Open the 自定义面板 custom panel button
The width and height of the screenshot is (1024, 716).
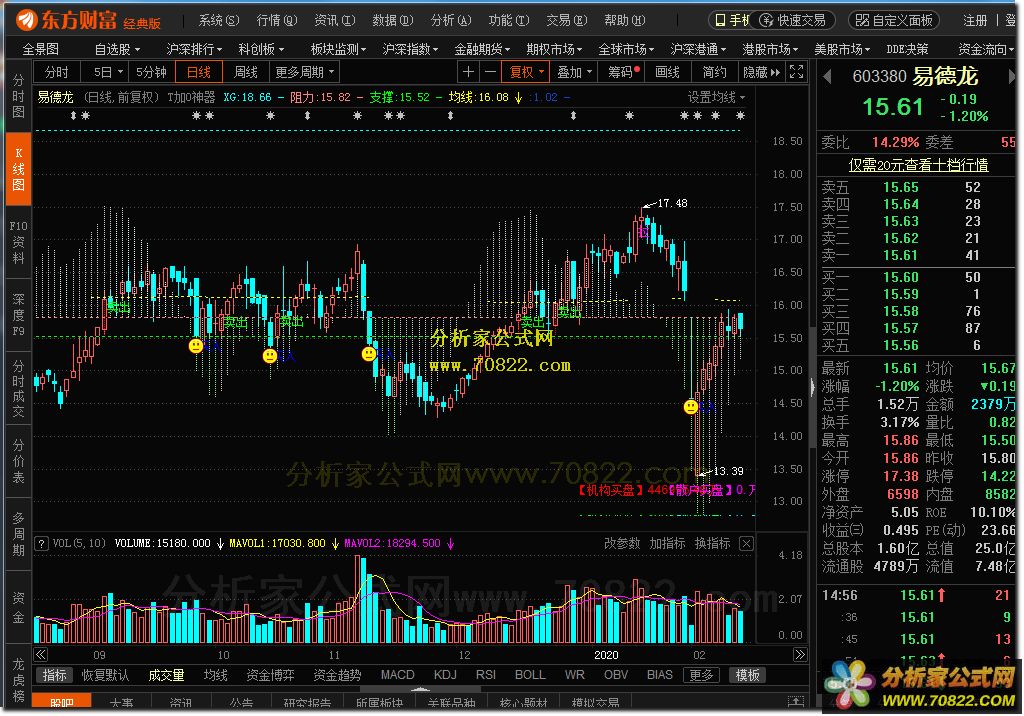click(893, 20)
